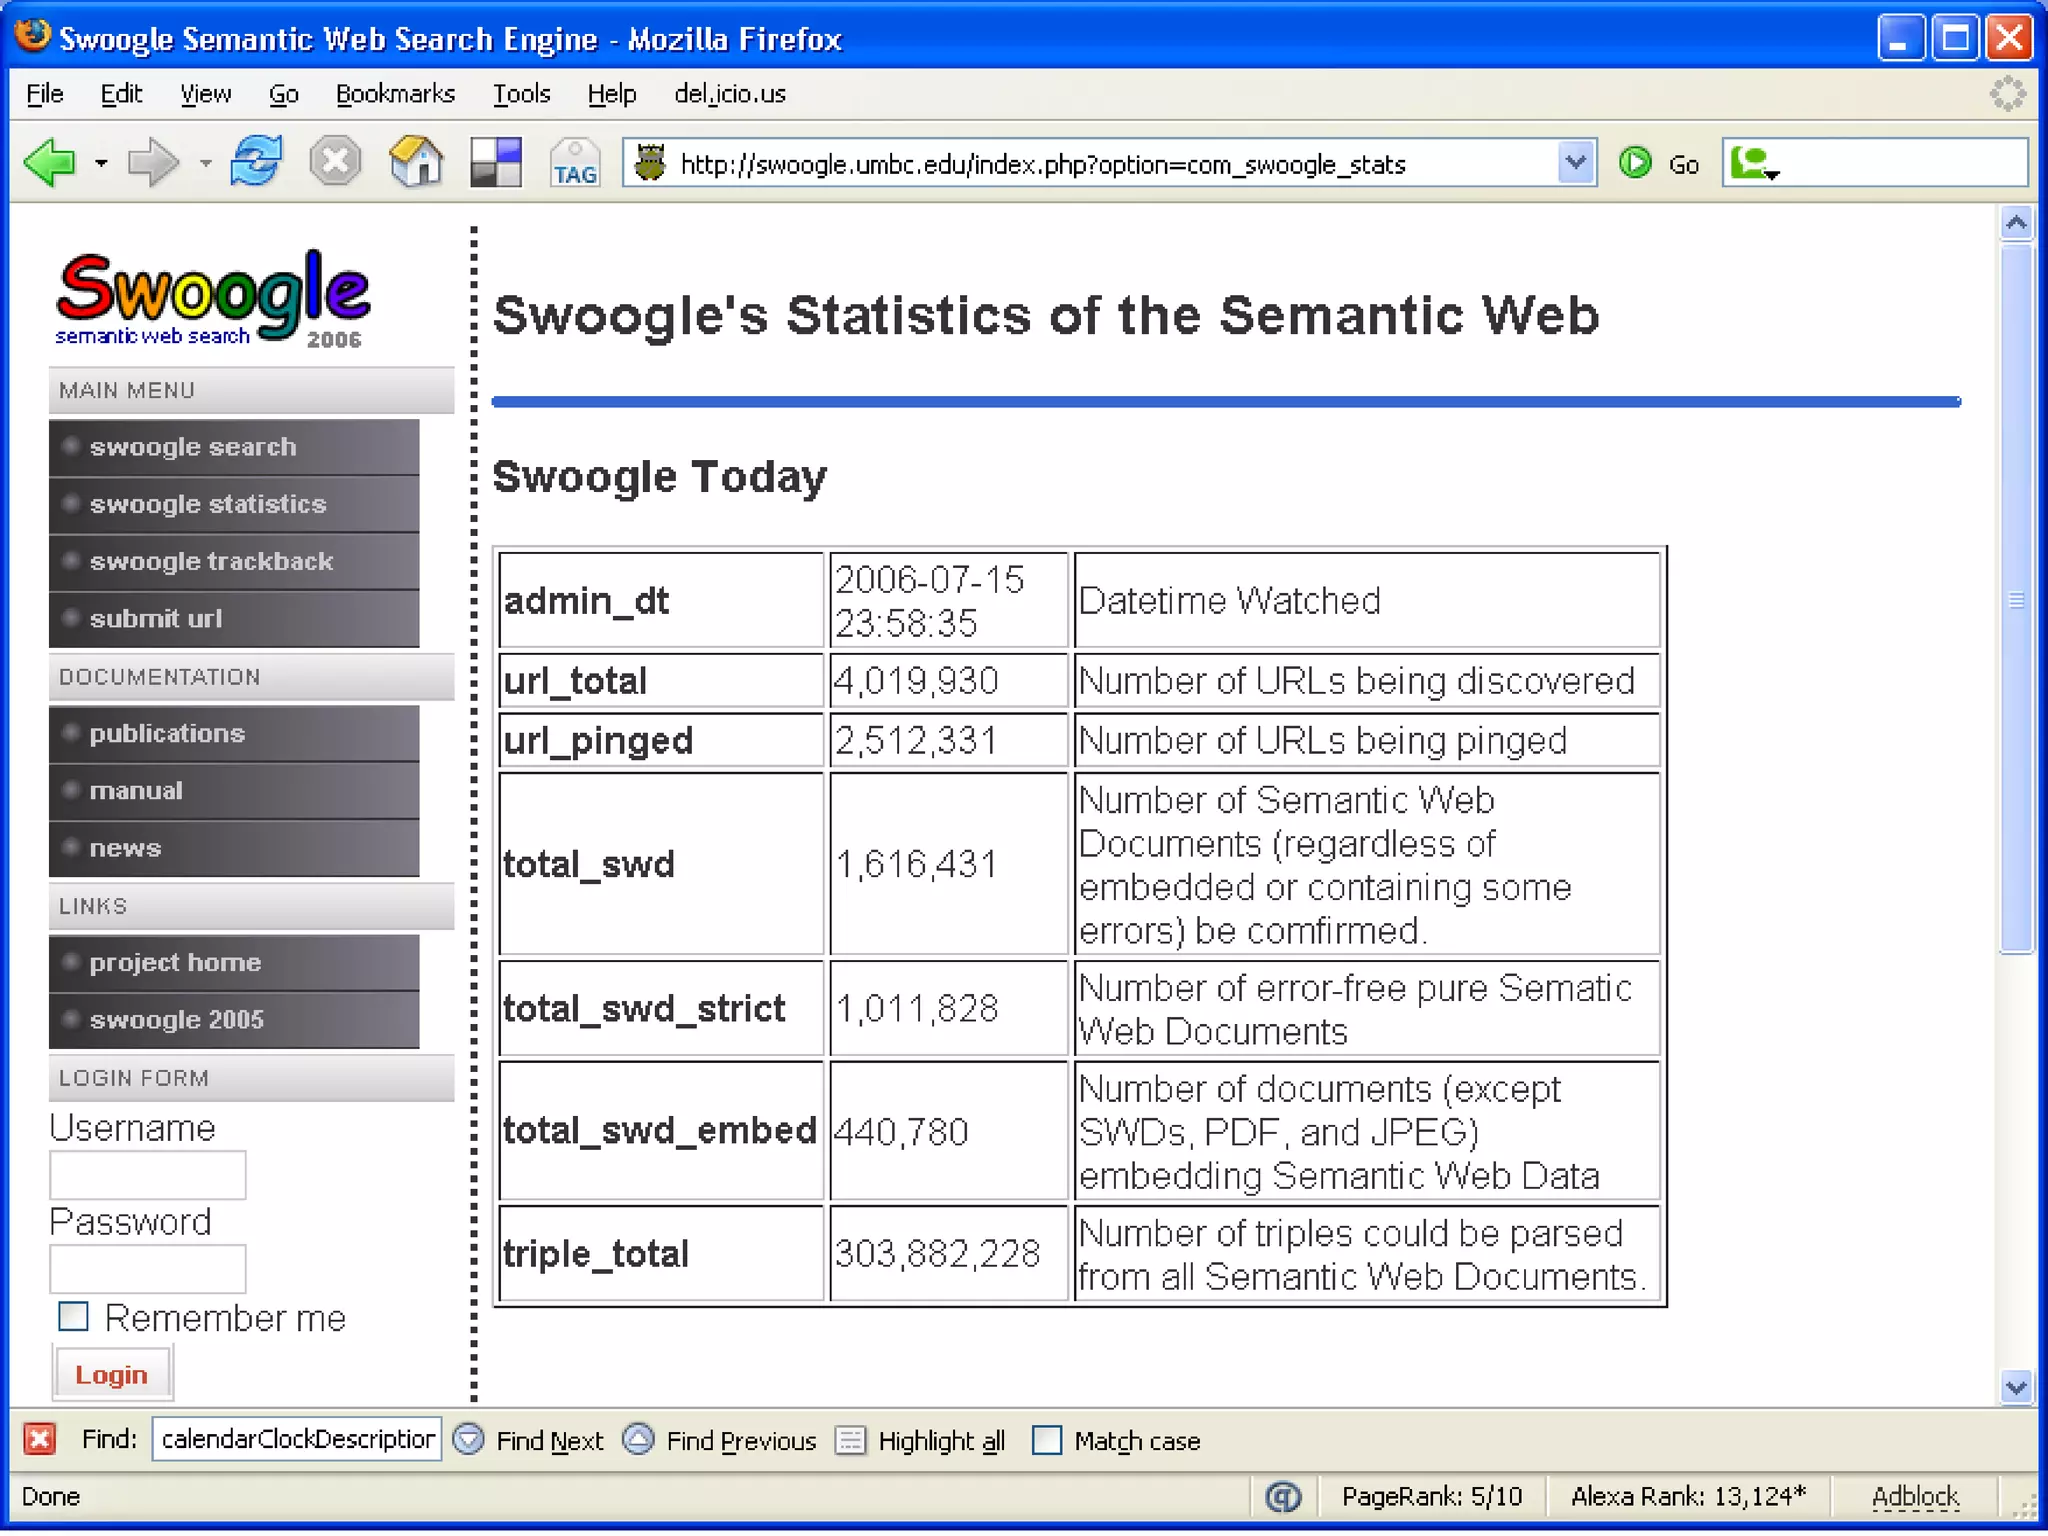Click the TAG bookmark icon
The height and width of the screenshot is (1536, 2048).
tap(575, 164)
